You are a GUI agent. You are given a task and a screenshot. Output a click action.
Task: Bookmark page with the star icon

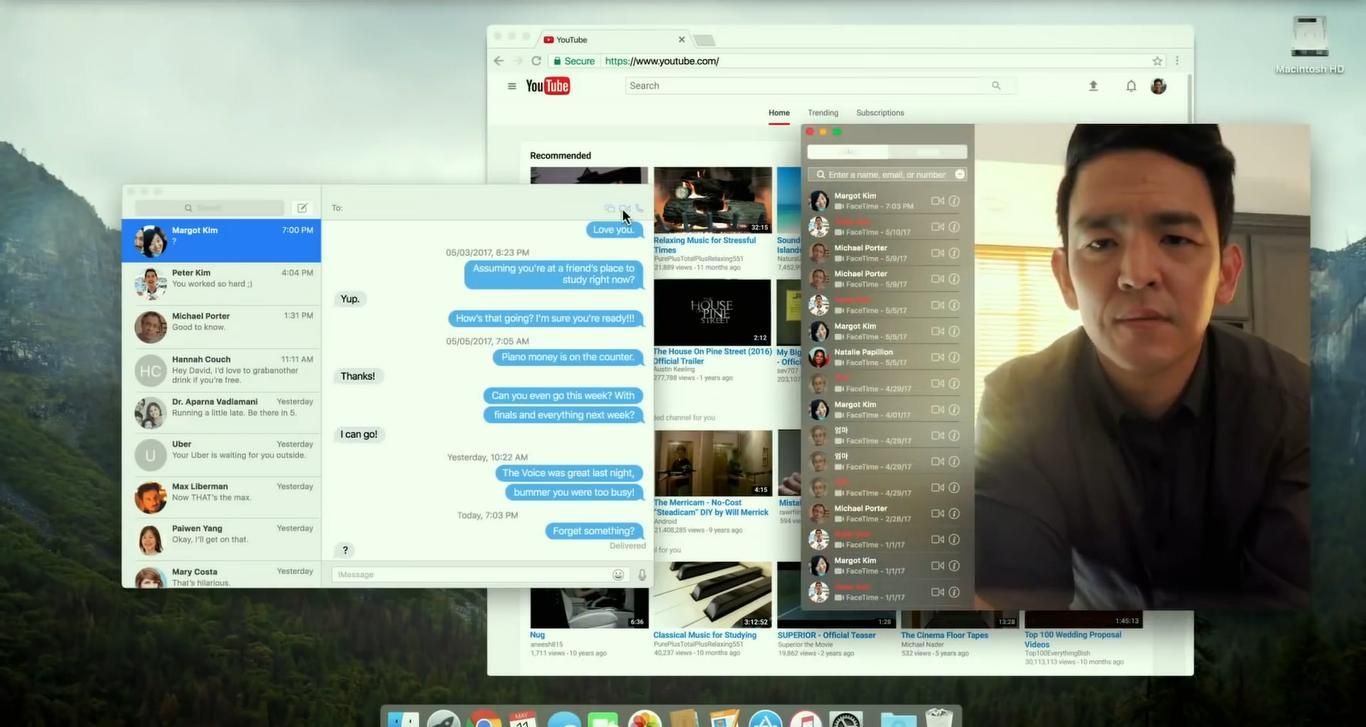[x=1157, y=61]
